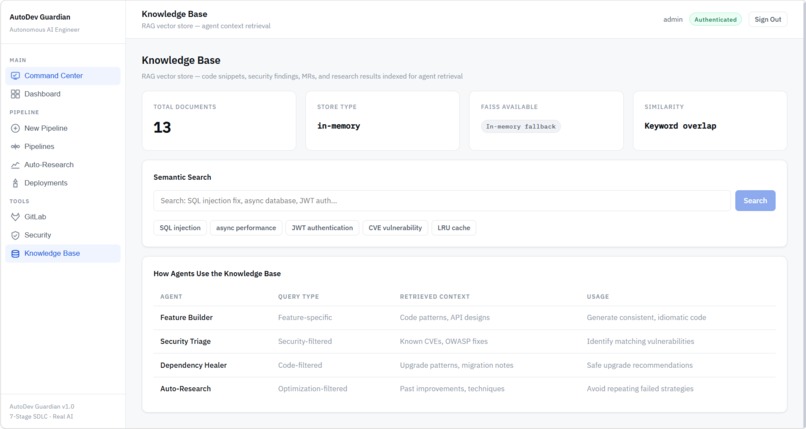Select the JWT authentication suggestion chip
This screenshot has height=429, width=806.
tap(322, 228)
